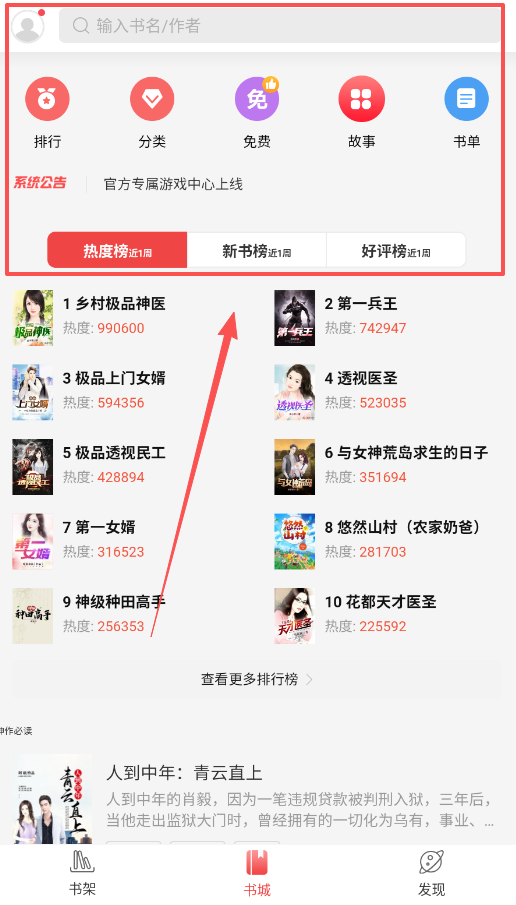
Task: Open the 故事 stories grid icon
Action: click(361, 99)
